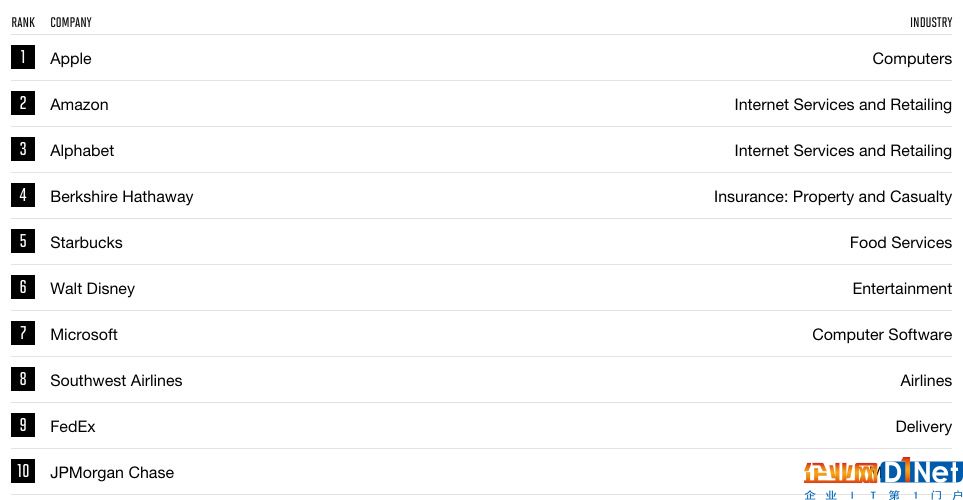Click the D1Net watermark logo
This screenshot has height=500, width=963.
[x=883, y=478]
